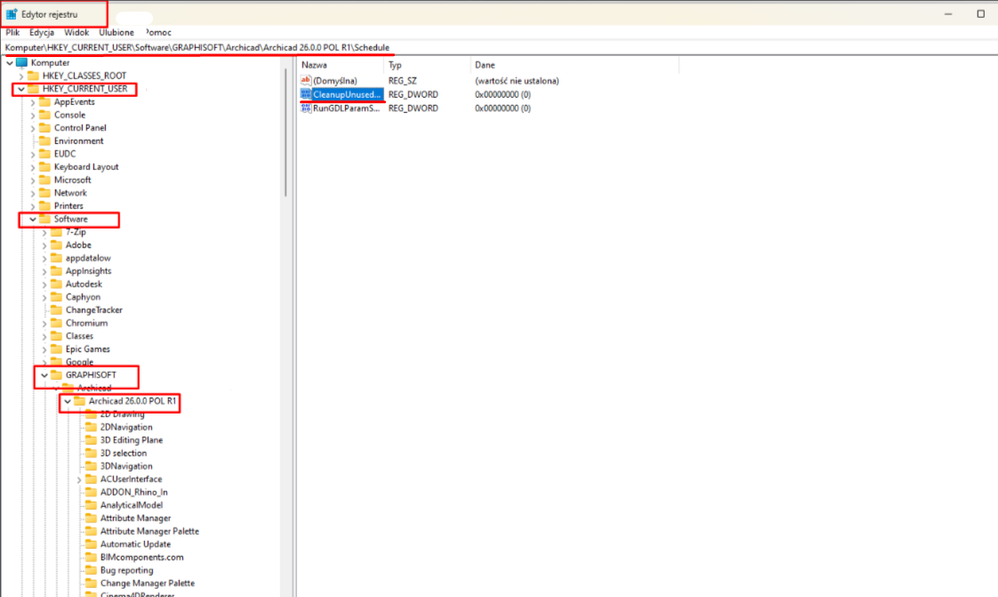Select the Classes key
This screenshot has height=597, width=998.
coord(79,336)
